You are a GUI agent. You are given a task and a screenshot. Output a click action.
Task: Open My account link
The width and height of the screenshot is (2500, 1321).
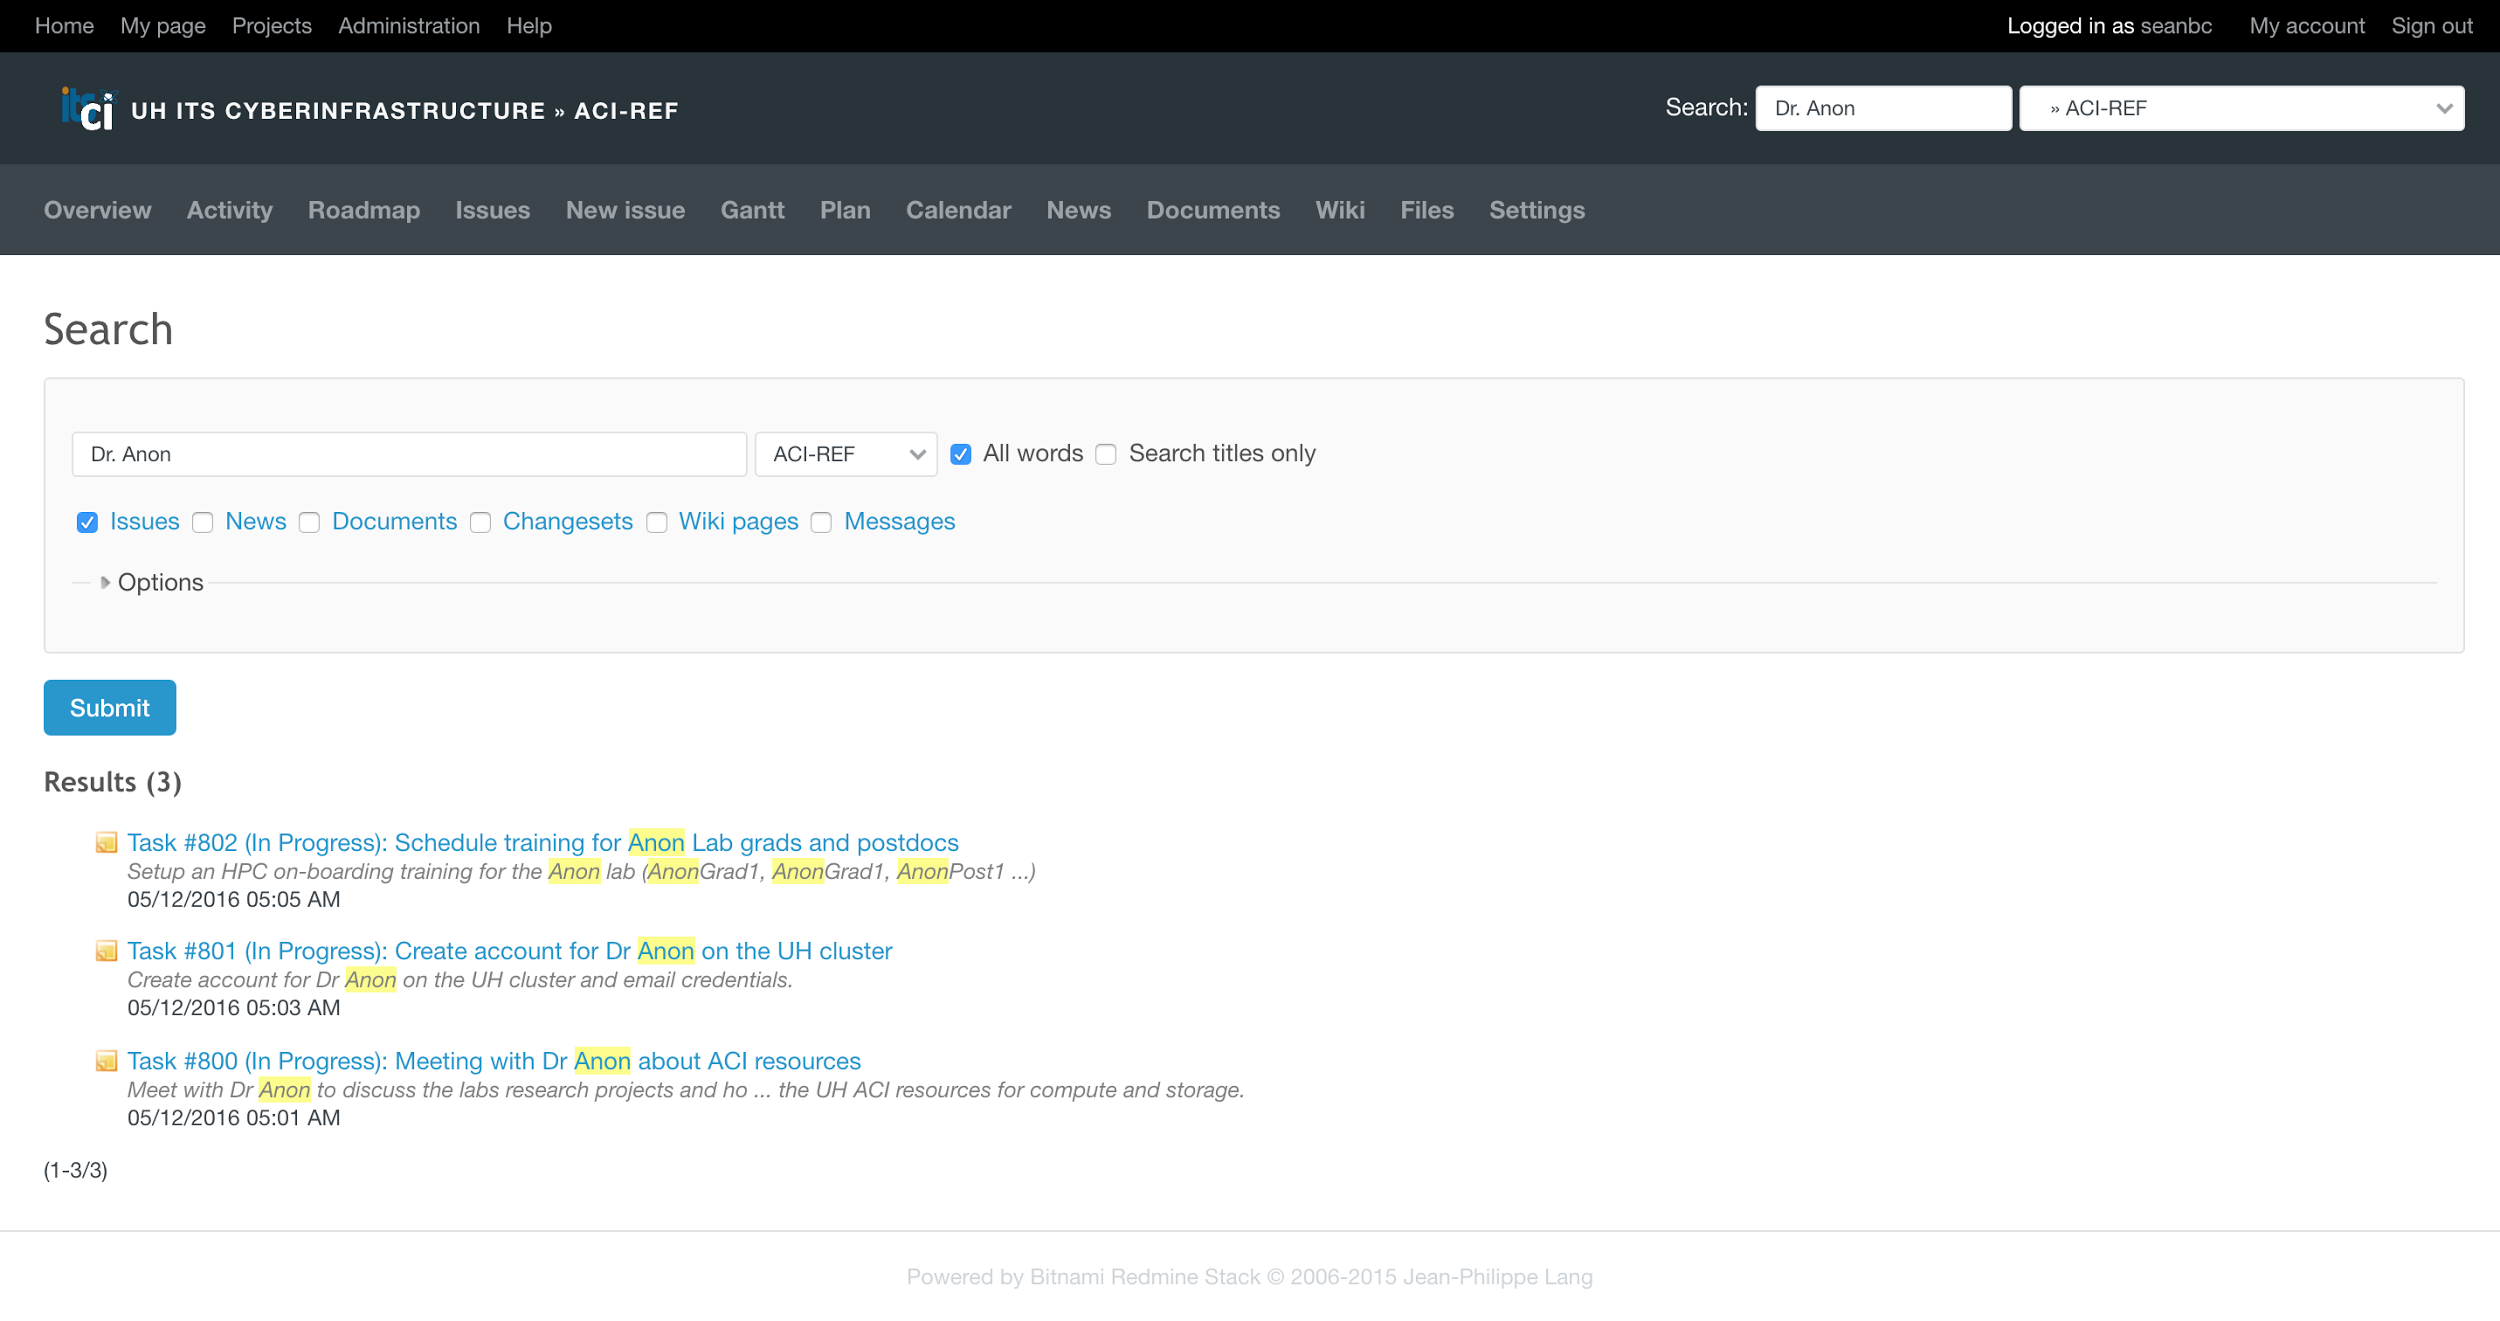pyautogui.click(x=2307, y=26)
